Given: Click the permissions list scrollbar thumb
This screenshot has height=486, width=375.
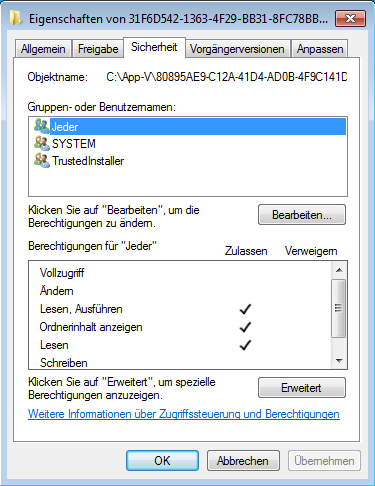Looking at the screenshot, I should click(339, 308).
